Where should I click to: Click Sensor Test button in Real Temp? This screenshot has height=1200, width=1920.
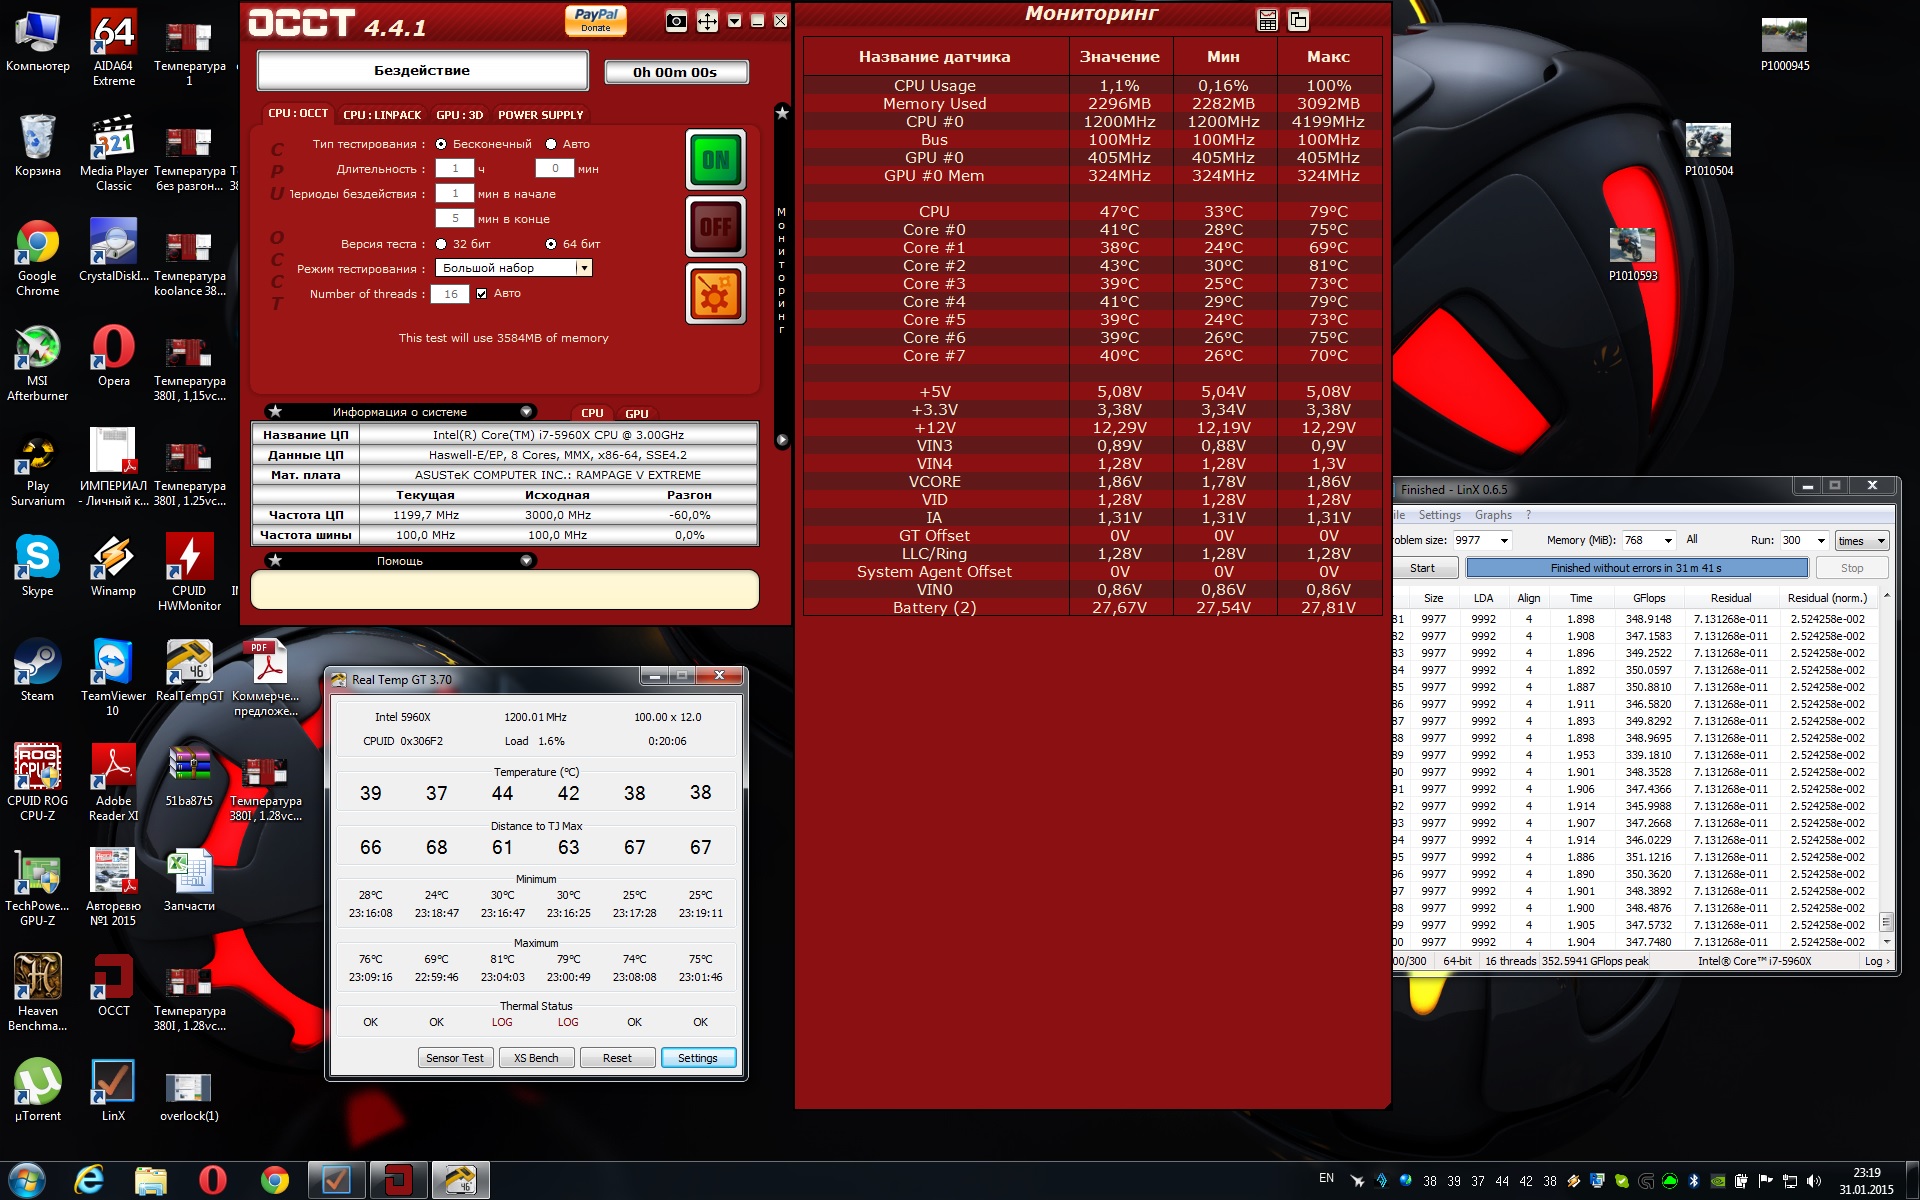click(454, 1058)
